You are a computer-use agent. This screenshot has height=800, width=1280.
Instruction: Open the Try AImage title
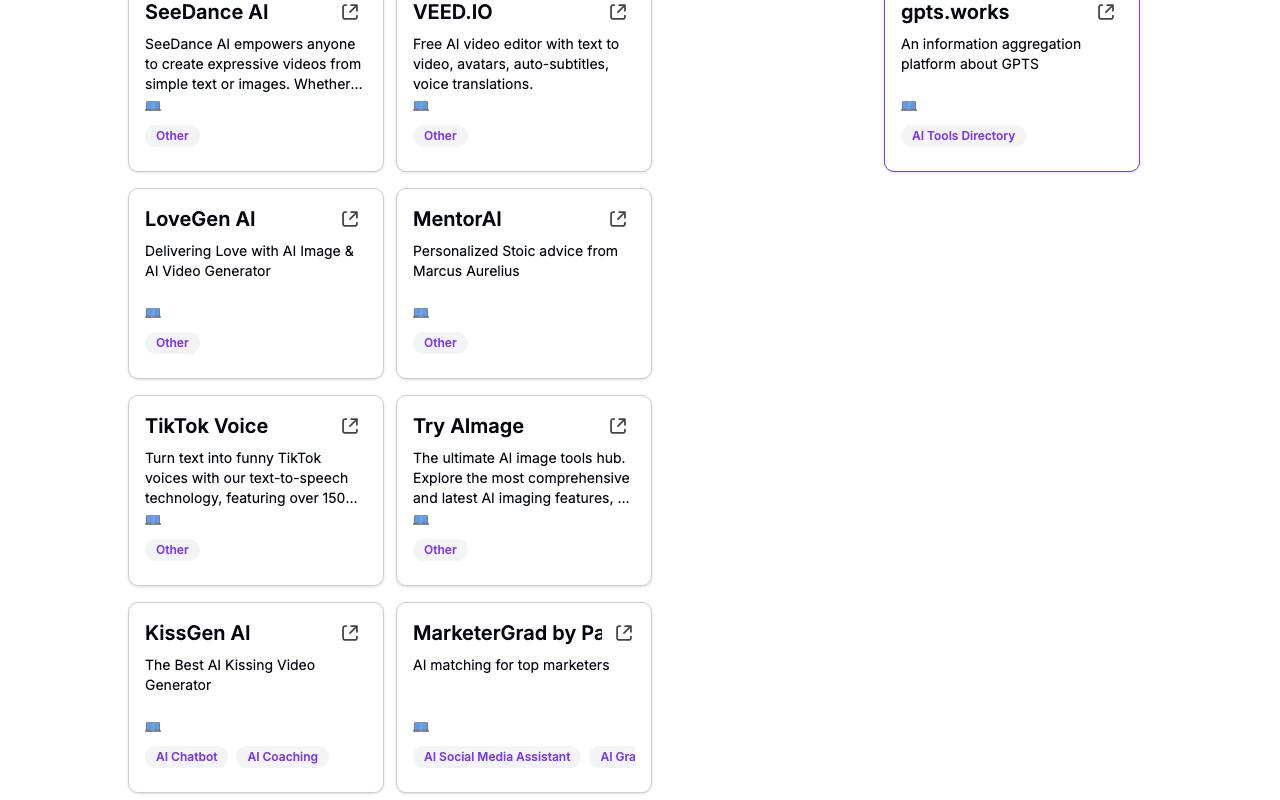468,426
